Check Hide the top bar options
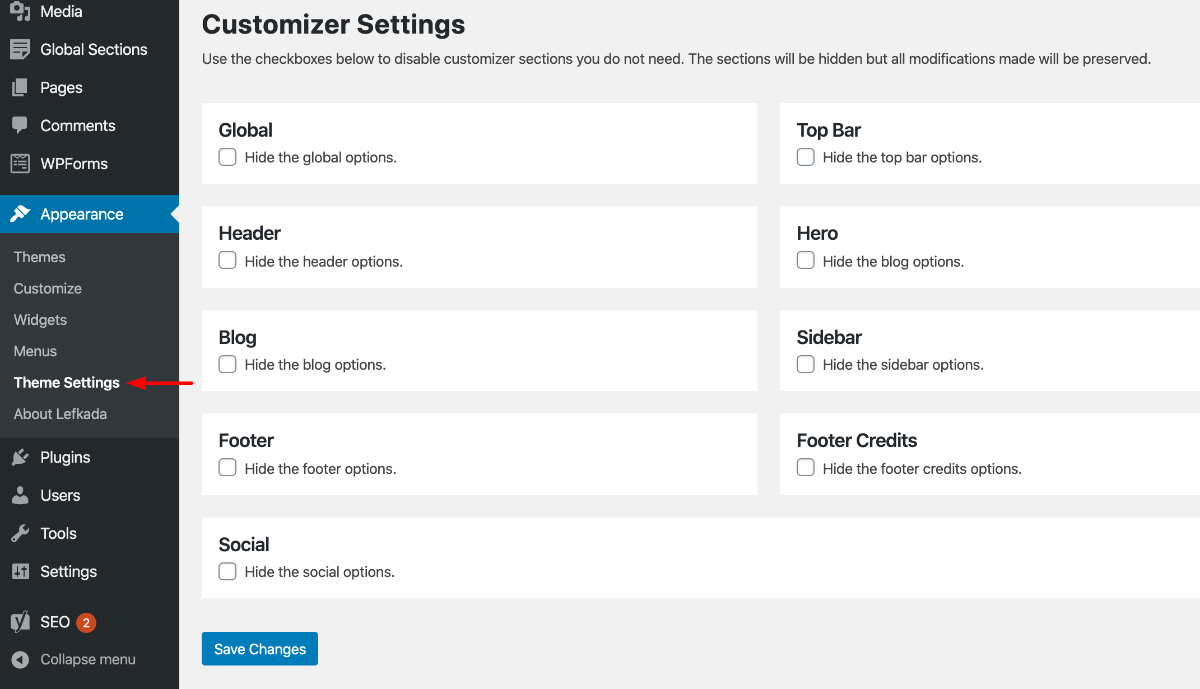 coord(806,157)
